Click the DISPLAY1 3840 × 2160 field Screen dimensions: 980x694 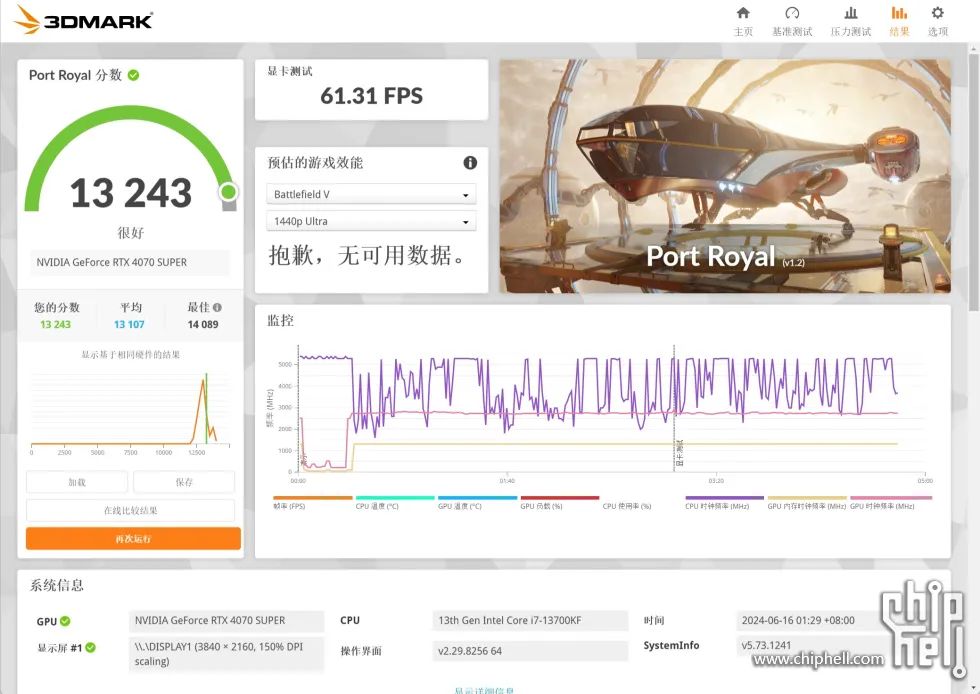(x=226, y=654)
